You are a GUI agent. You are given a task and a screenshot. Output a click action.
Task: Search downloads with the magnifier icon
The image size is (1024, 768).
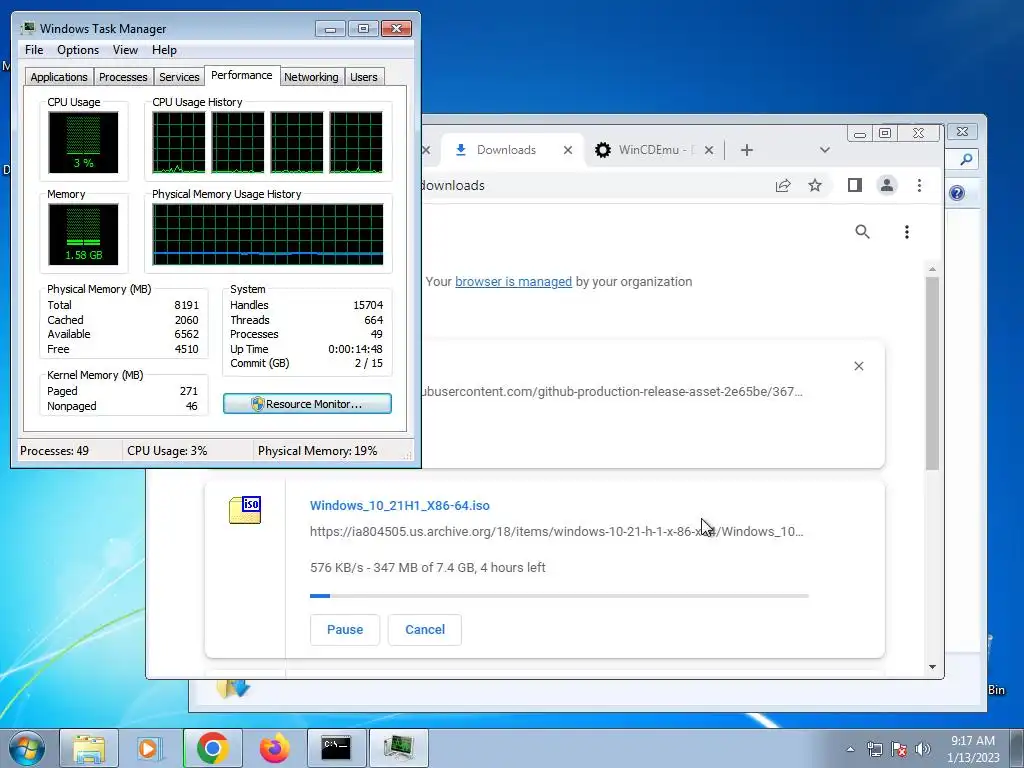[x=862, y=231]
